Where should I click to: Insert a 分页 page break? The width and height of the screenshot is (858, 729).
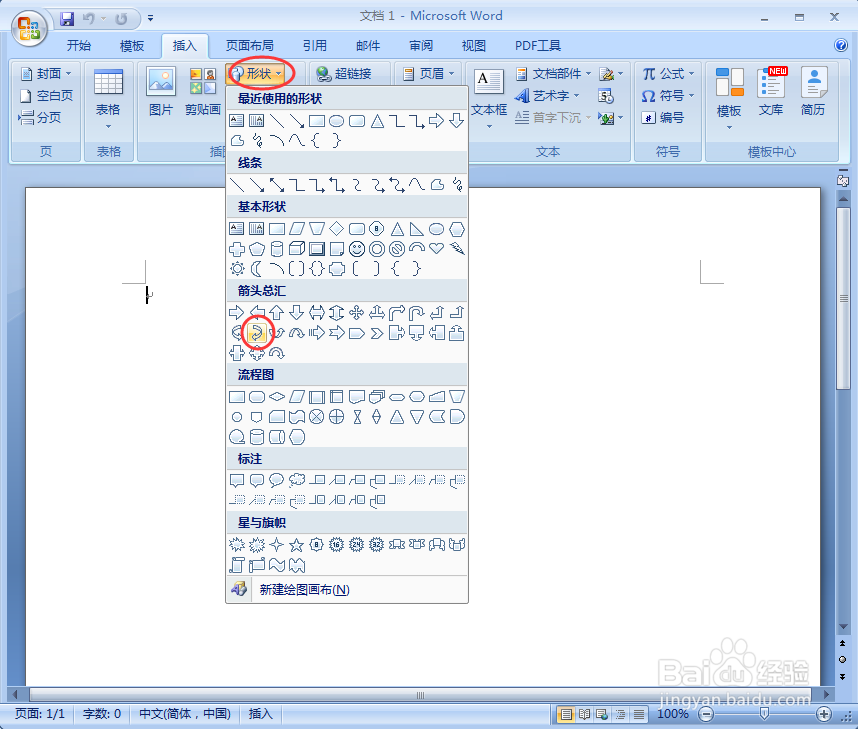(x=39, y=117)
